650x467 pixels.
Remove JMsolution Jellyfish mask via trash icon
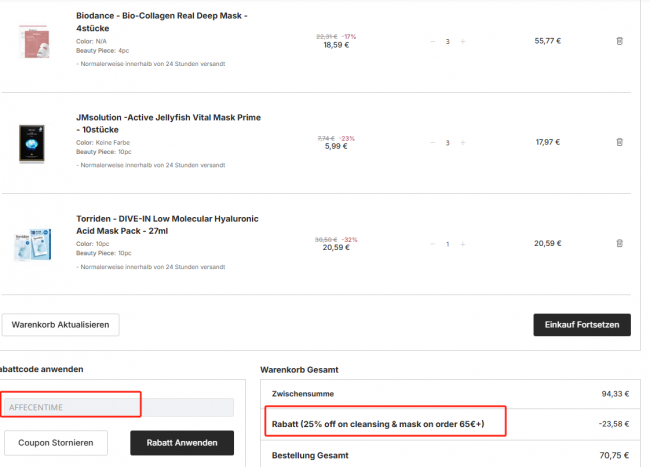[x=619, y=142]
